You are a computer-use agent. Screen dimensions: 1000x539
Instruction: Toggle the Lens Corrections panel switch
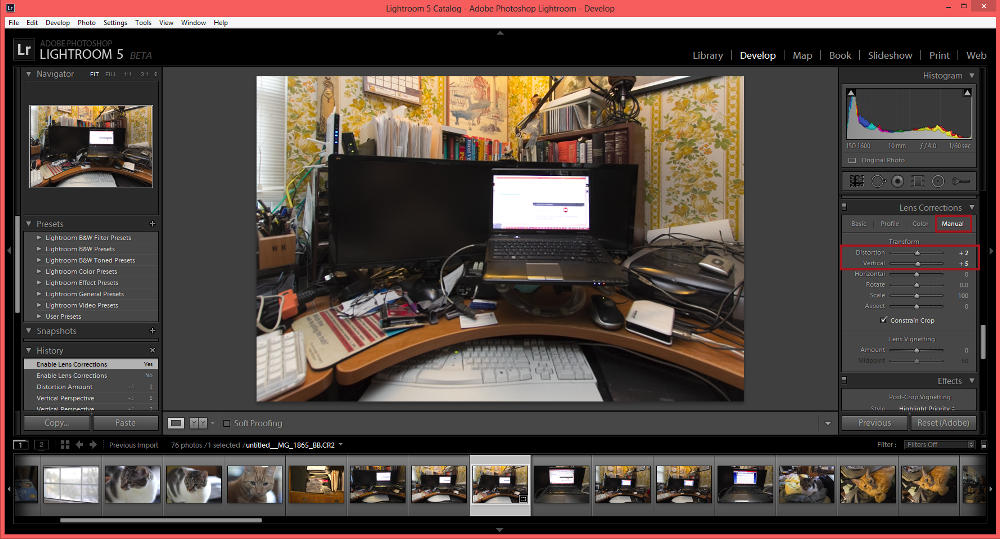844,207
